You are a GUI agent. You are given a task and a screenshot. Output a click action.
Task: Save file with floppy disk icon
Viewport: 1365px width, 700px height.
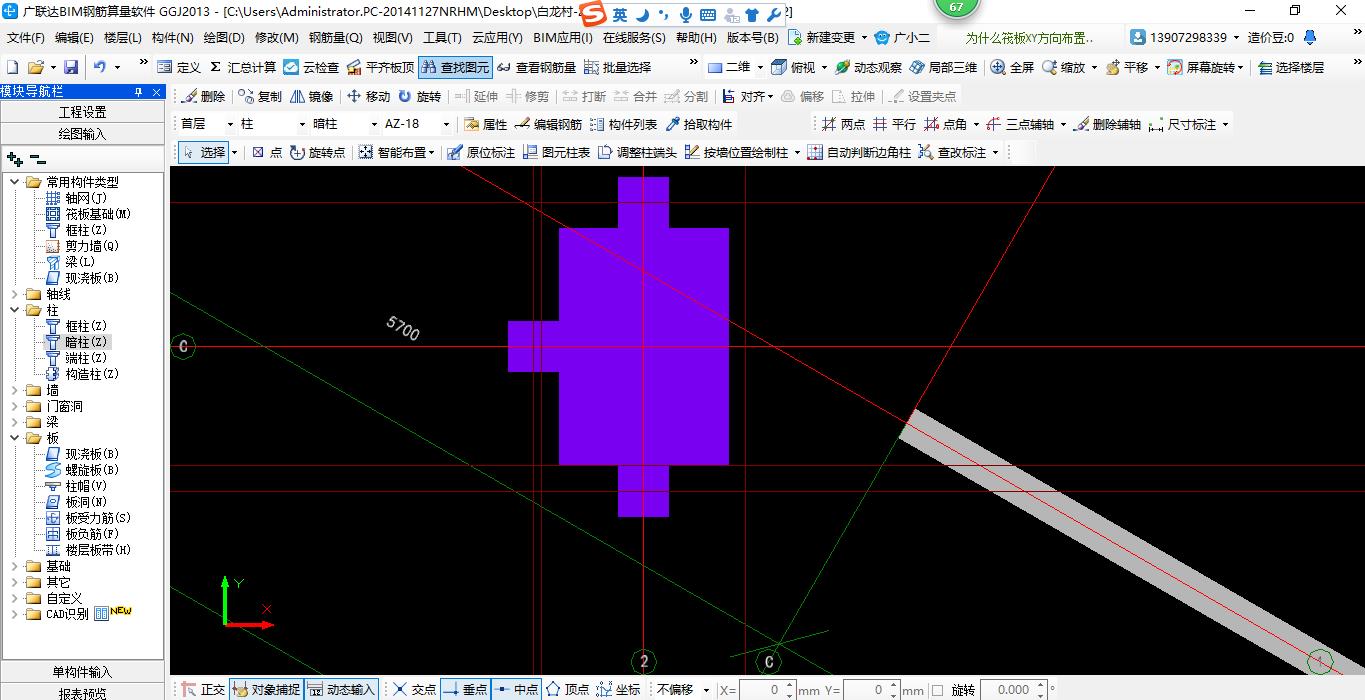tap(71, 67)
